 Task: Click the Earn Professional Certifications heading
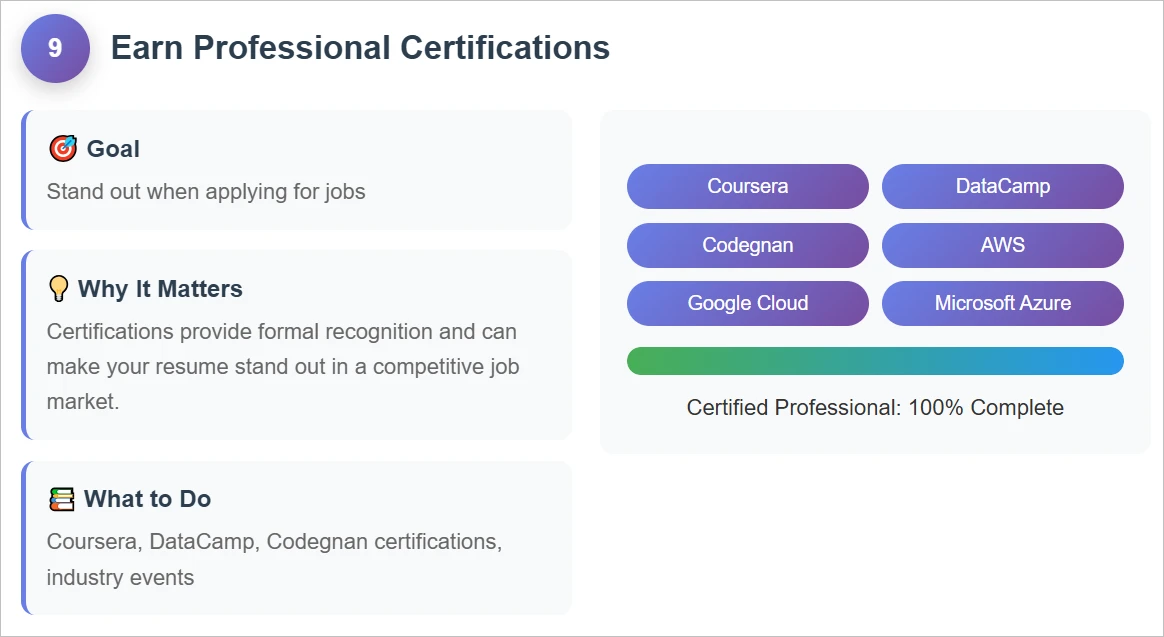pos(360,48)
